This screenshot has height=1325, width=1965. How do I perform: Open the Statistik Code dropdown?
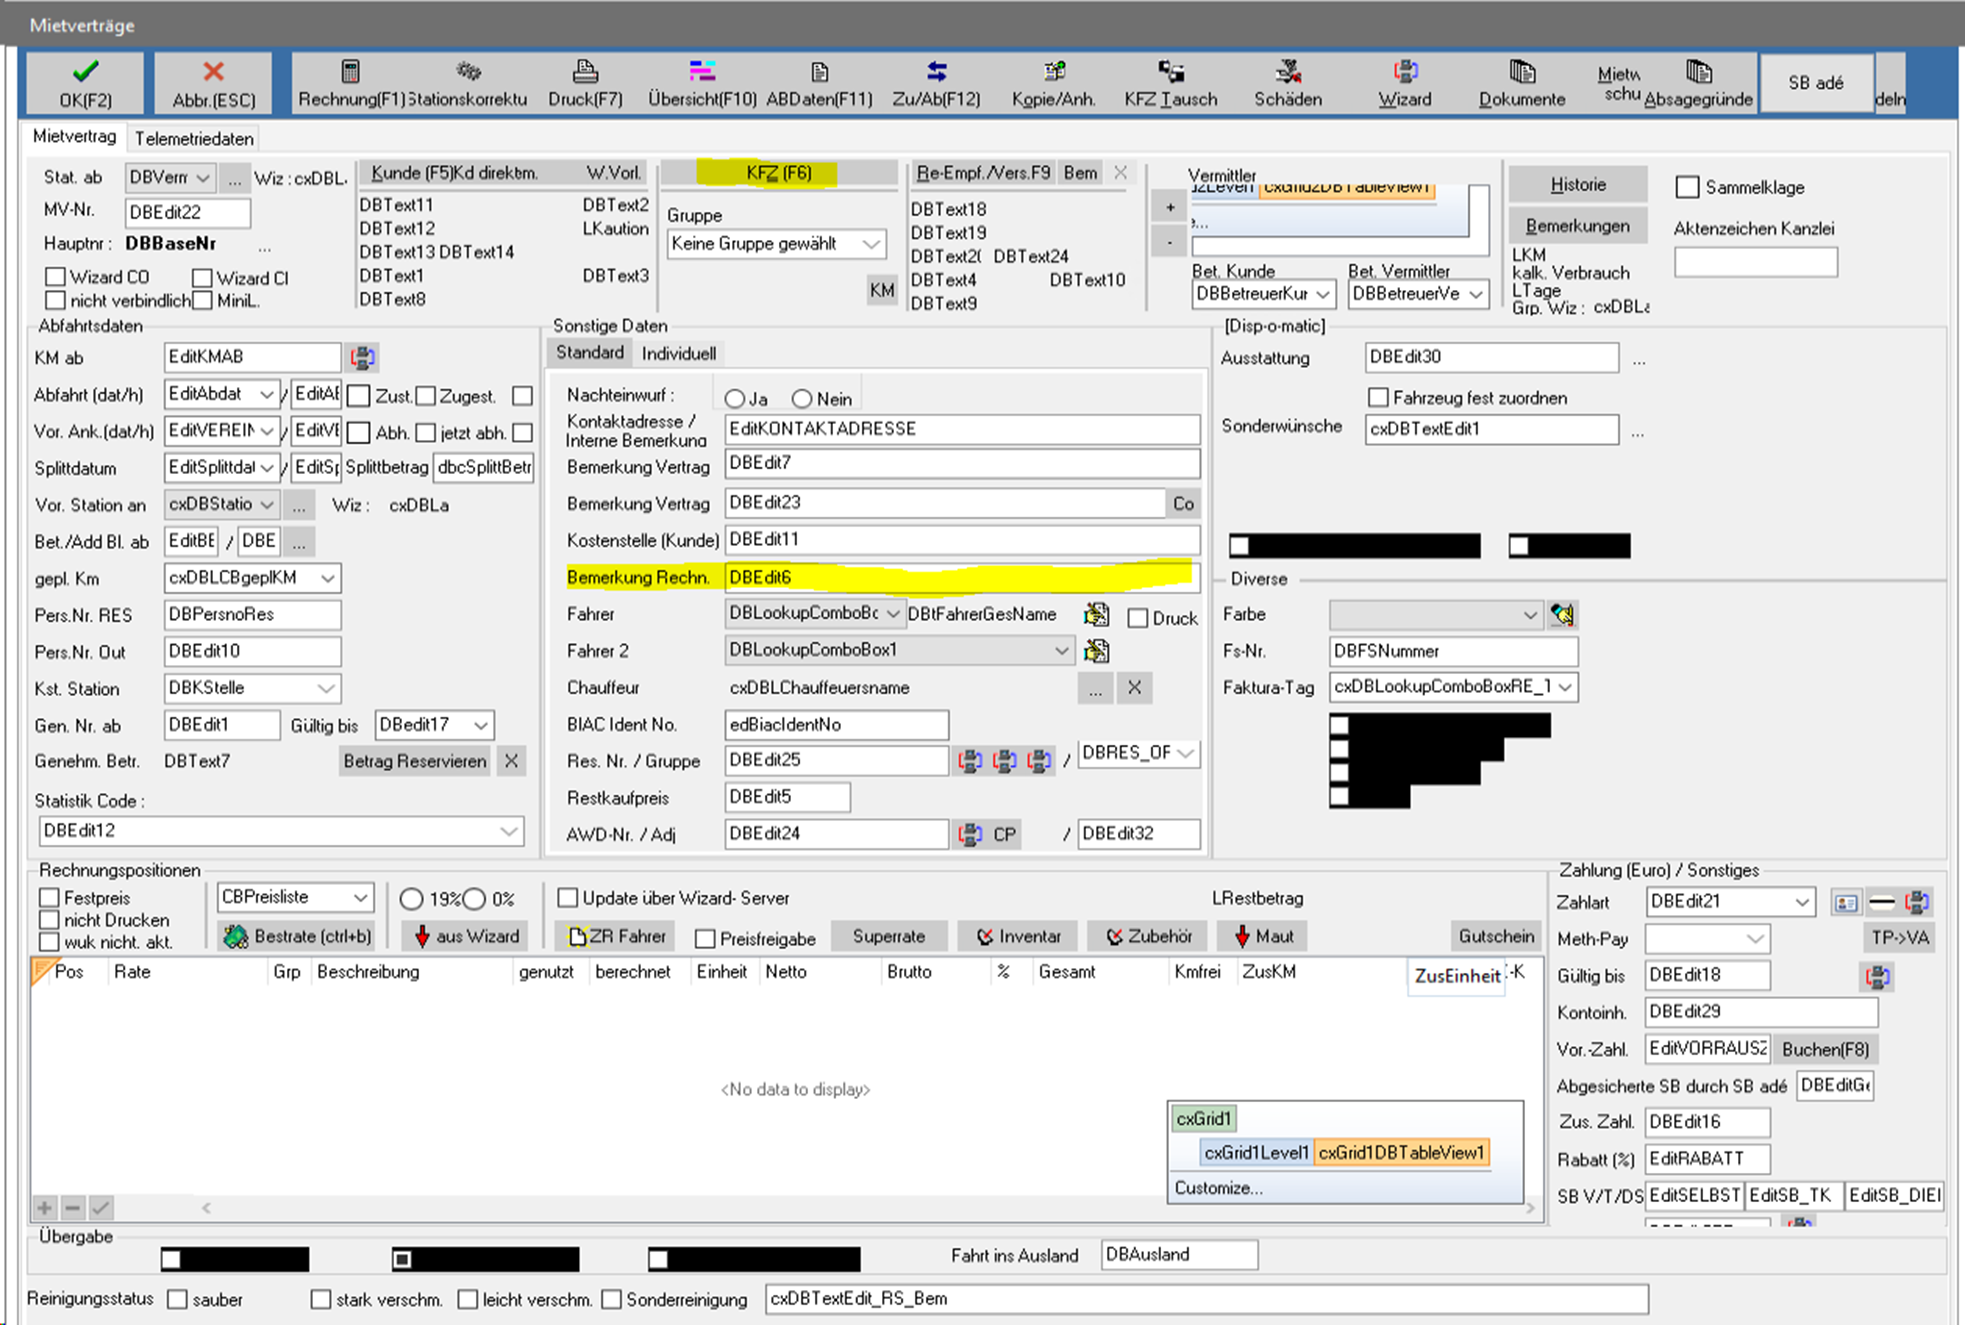point(508,831)
